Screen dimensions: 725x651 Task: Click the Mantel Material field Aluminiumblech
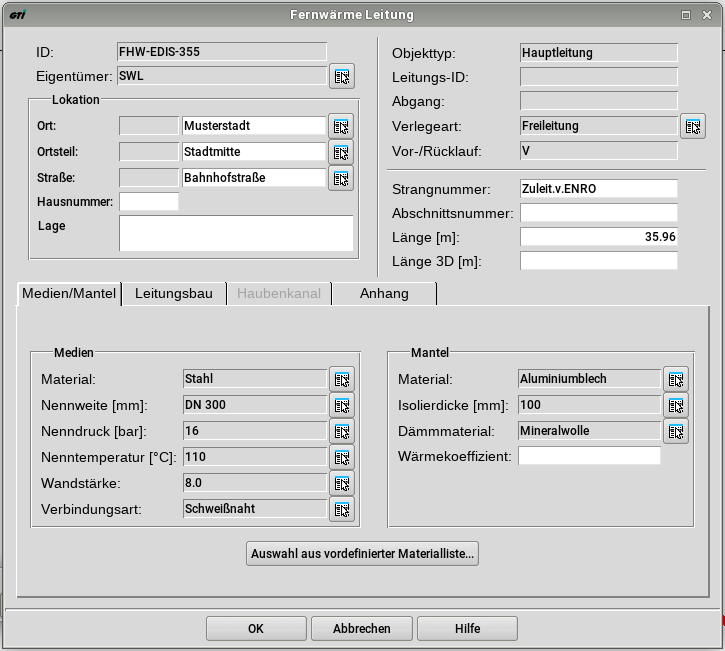pos(589,379)
